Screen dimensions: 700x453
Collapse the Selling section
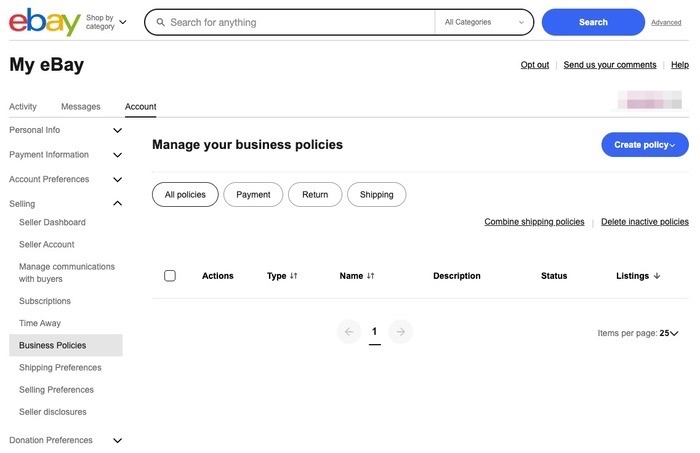(66, 204)
